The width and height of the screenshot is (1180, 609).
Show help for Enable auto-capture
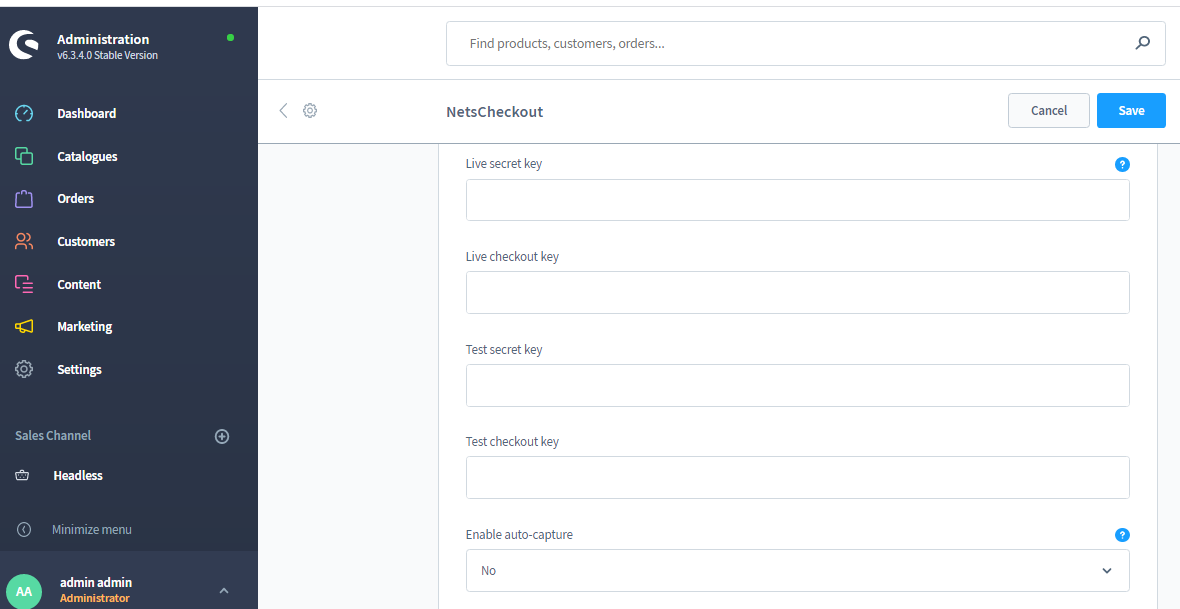click(x=1122, y=535)
